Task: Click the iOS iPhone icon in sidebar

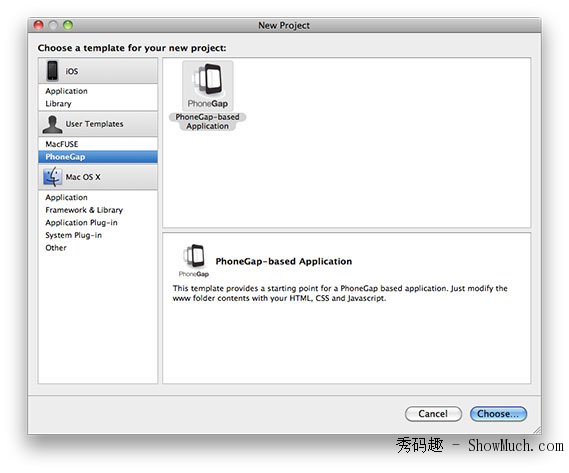Action: point(52,71)
